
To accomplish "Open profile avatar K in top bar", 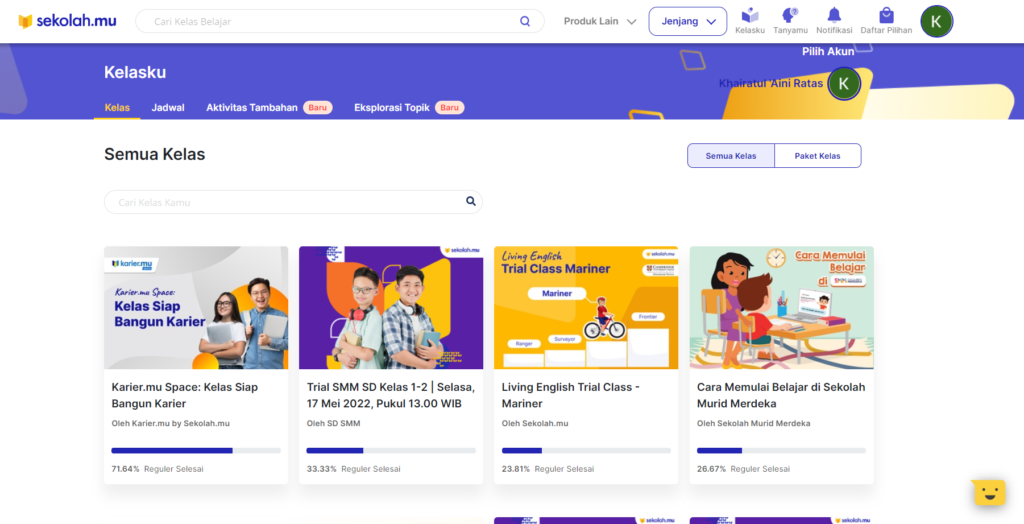I will (x=936, y=22).
